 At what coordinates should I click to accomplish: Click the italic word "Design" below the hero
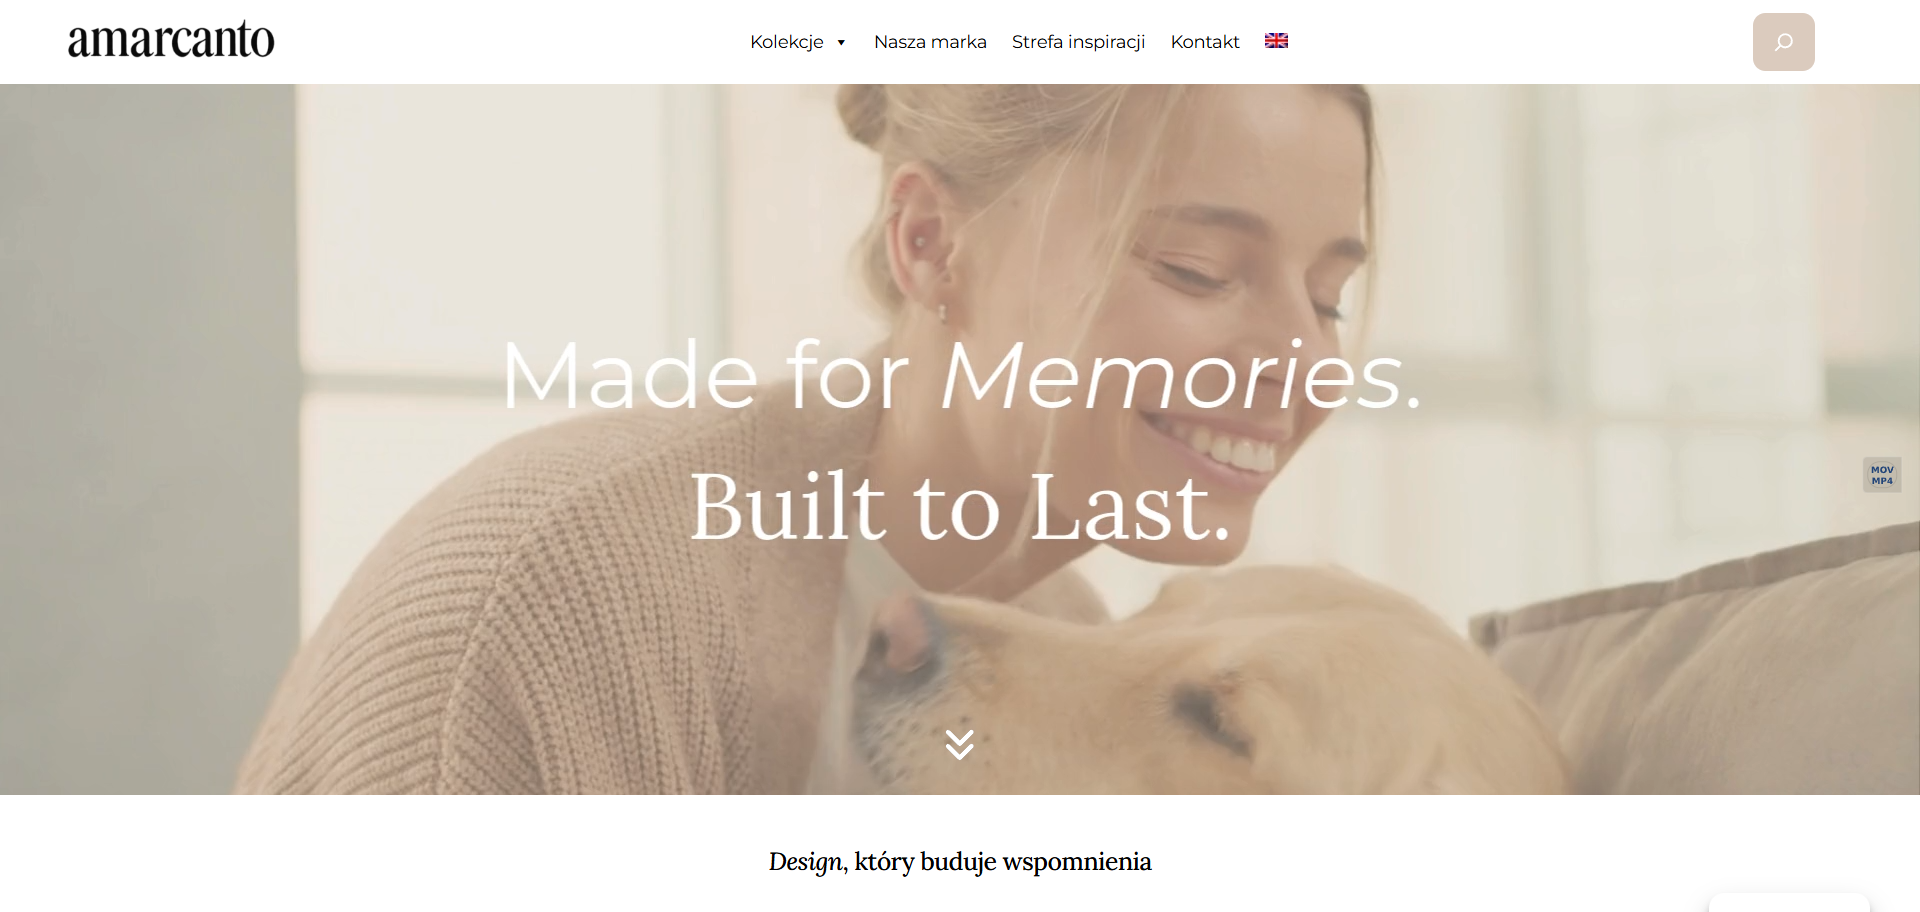[806, 862]
